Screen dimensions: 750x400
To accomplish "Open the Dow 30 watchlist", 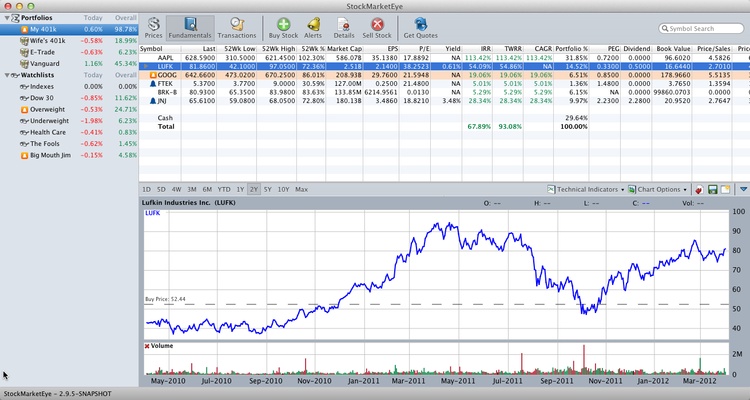I will 69,98.
